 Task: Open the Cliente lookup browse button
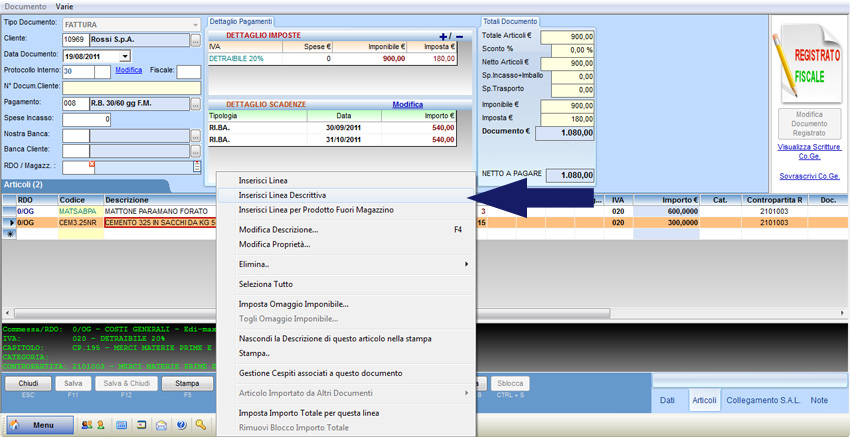[196, 40]
